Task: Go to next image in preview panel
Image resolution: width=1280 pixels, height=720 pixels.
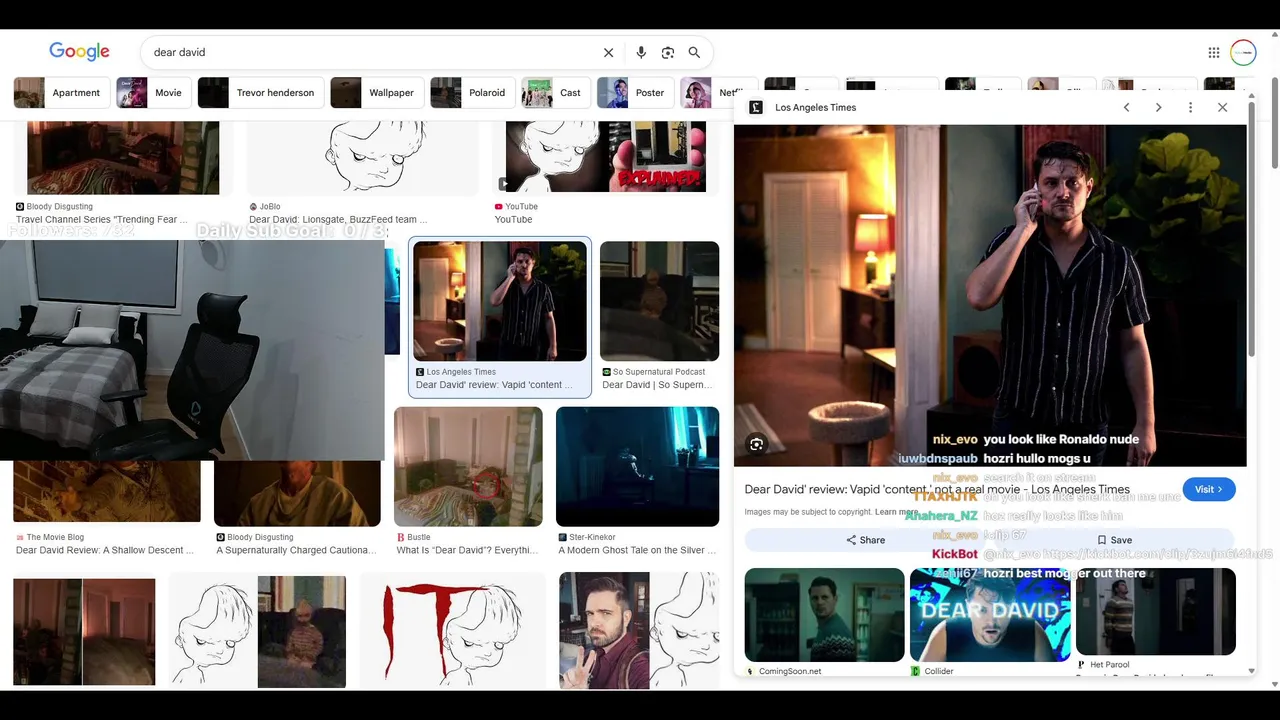Action: pyautogui.click(x=1158, y=107)
